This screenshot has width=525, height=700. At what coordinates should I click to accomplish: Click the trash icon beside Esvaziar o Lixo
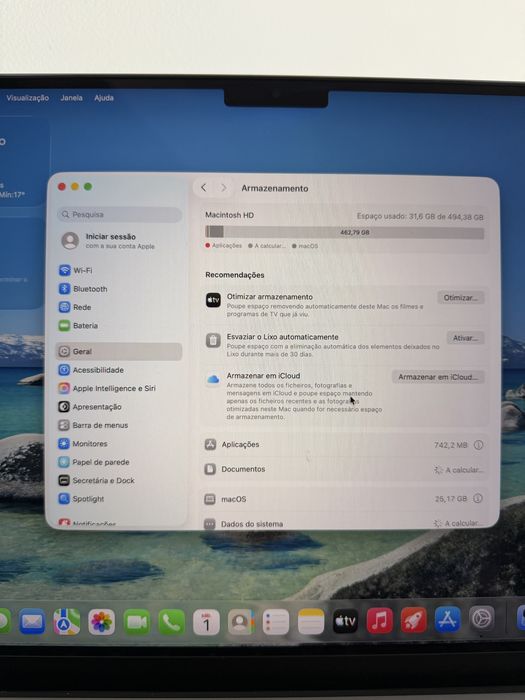213,340
